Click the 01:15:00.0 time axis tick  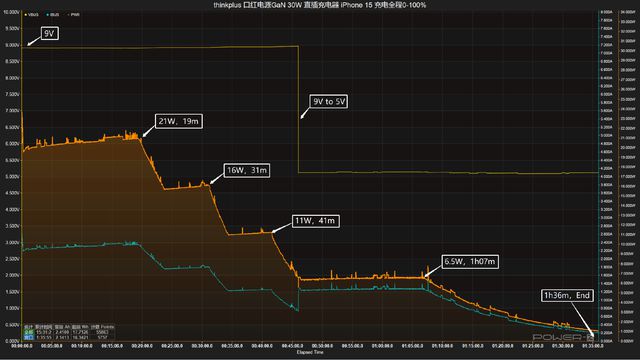(x=473, y=346)
